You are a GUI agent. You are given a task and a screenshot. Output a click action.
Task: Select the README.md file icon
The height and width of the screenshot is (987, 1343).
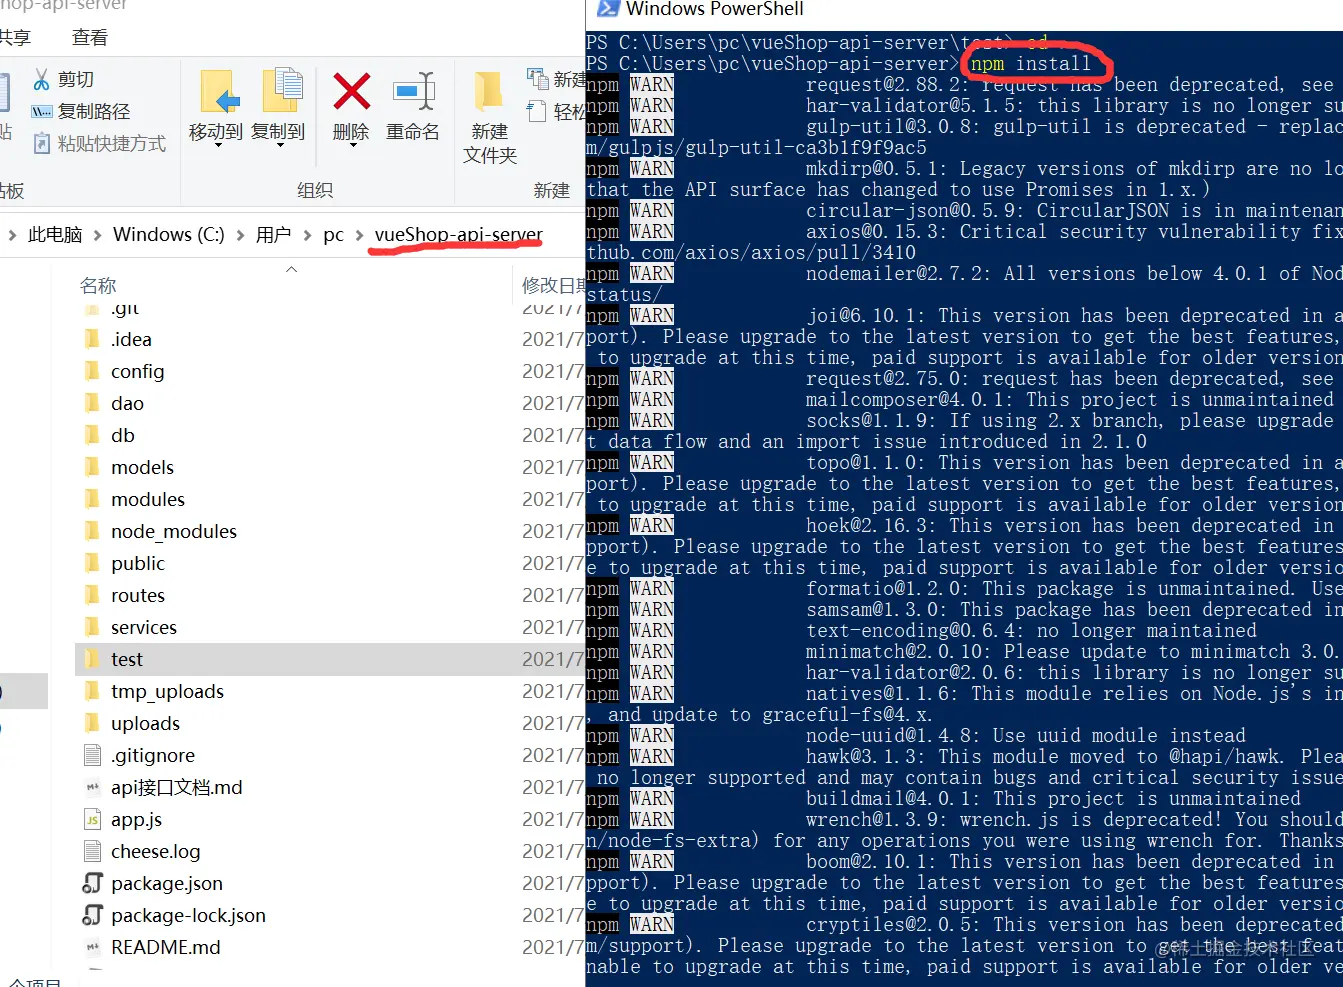click(x=92, y=947)
